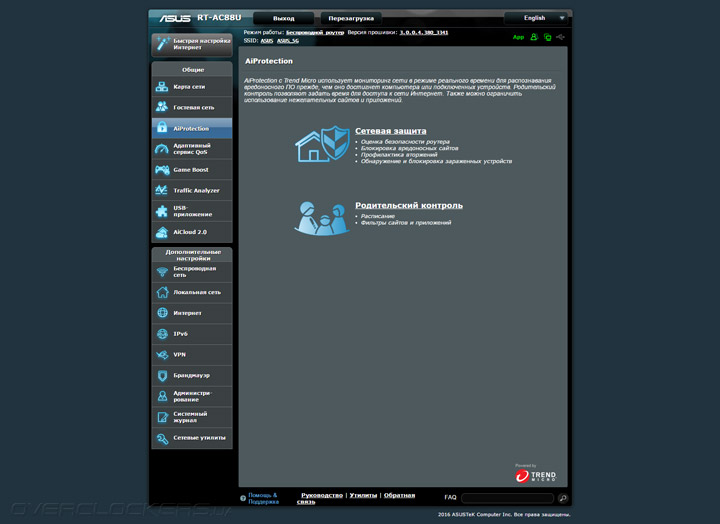Open the Network Map icon (Карта сети)

[162, 86]
